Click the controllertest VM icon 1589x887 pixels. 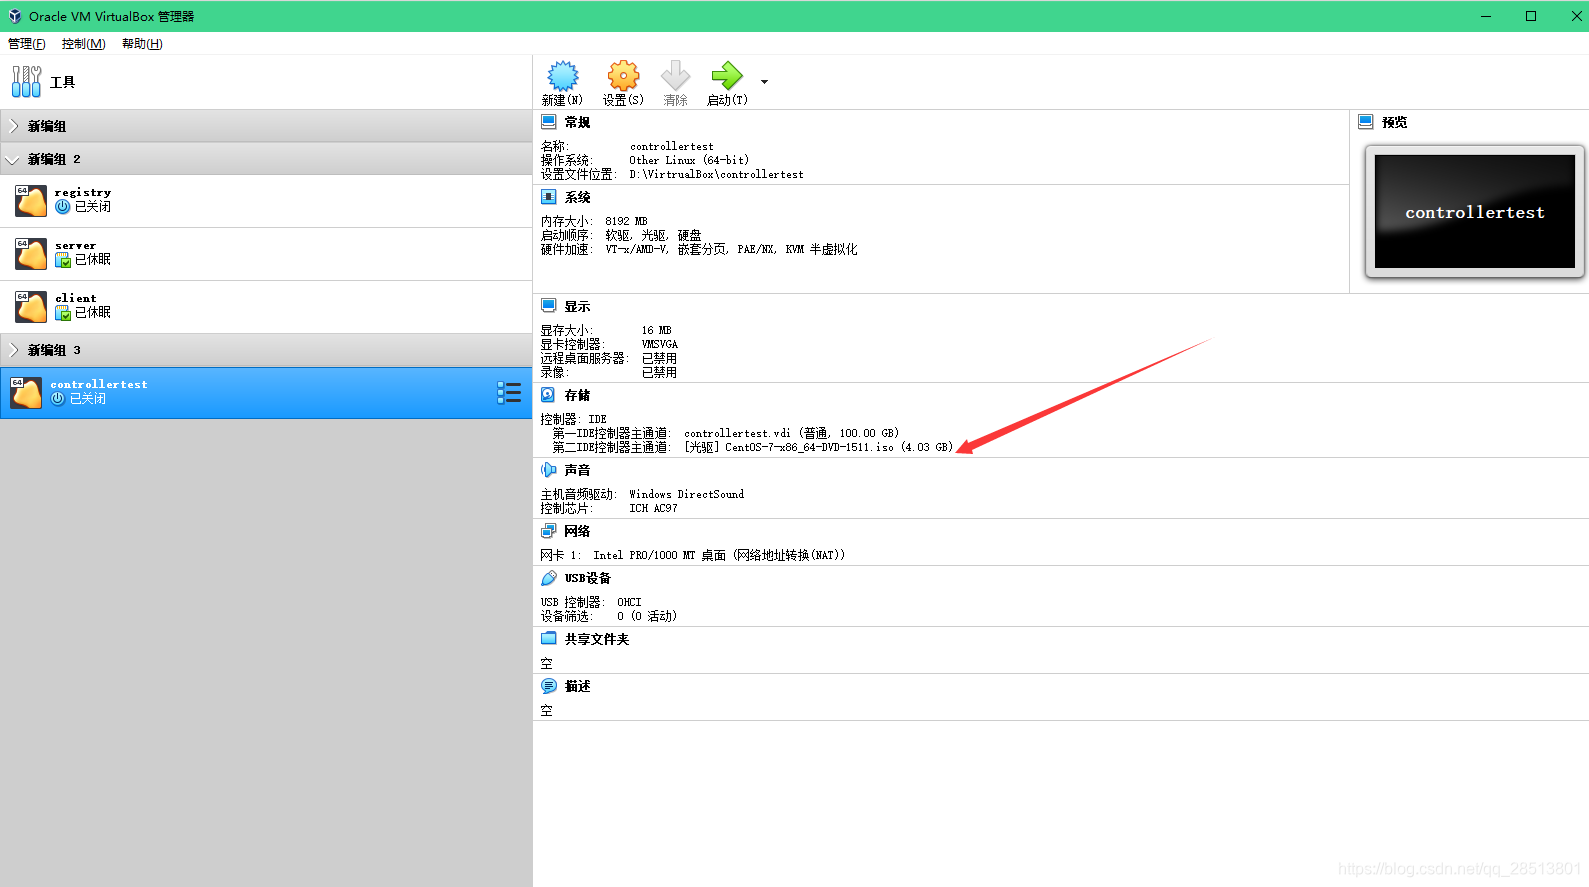click(x=26, y=393)
